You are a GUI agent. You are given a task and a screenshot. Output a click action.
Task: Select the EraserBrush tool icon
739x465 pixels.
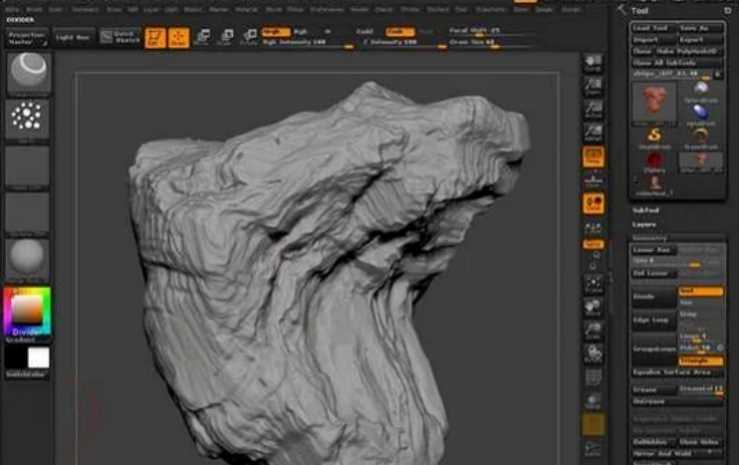[x=701, y=139]
